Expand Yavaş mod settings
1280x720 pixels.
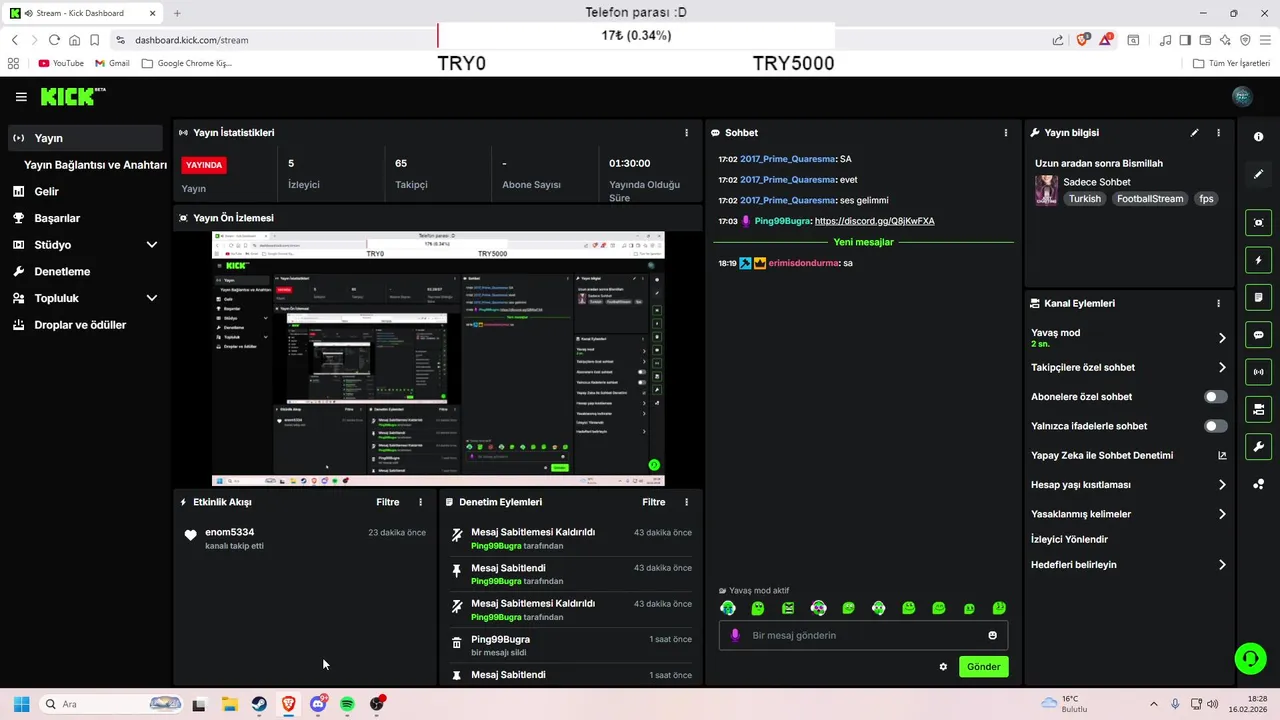click(x=1128, y=338)
